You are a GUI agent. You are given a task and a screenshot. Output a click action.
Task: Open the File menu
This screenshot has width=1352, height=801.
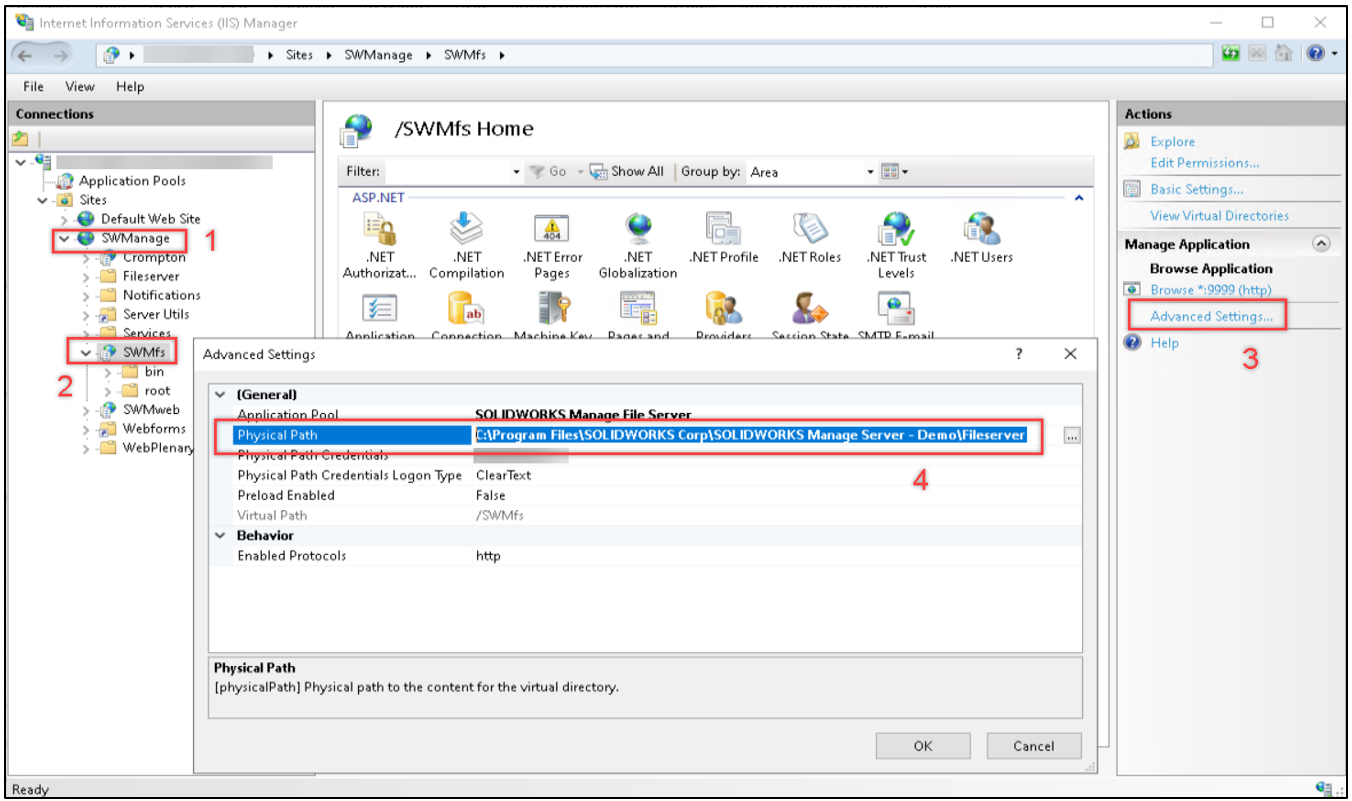[x=32, y=86]
